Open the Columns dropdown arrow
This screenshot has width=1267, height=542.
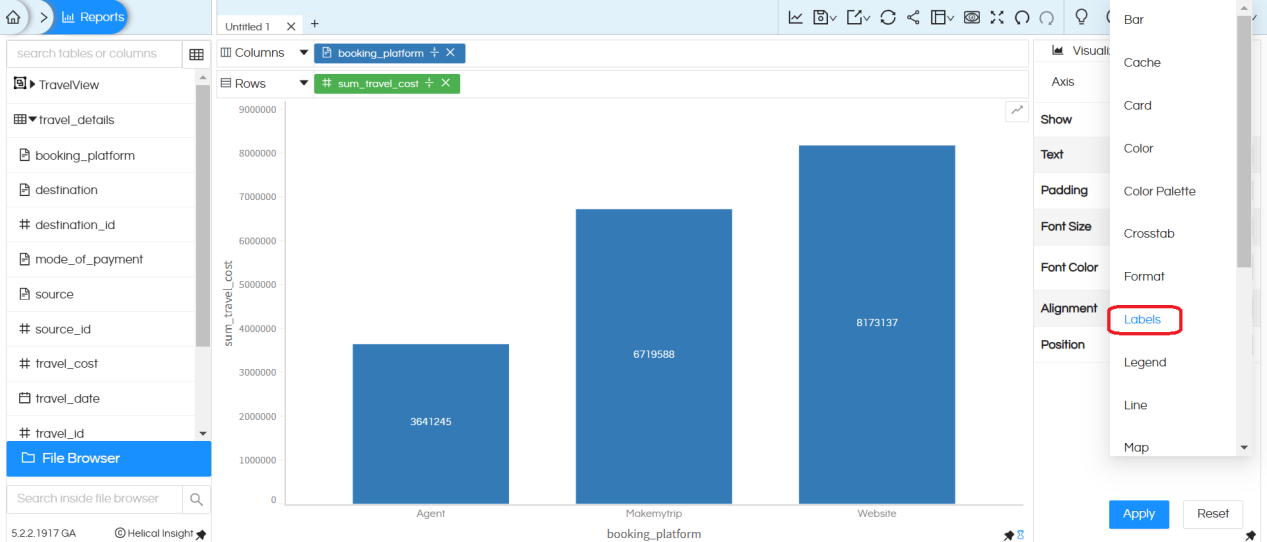point(304,52)
